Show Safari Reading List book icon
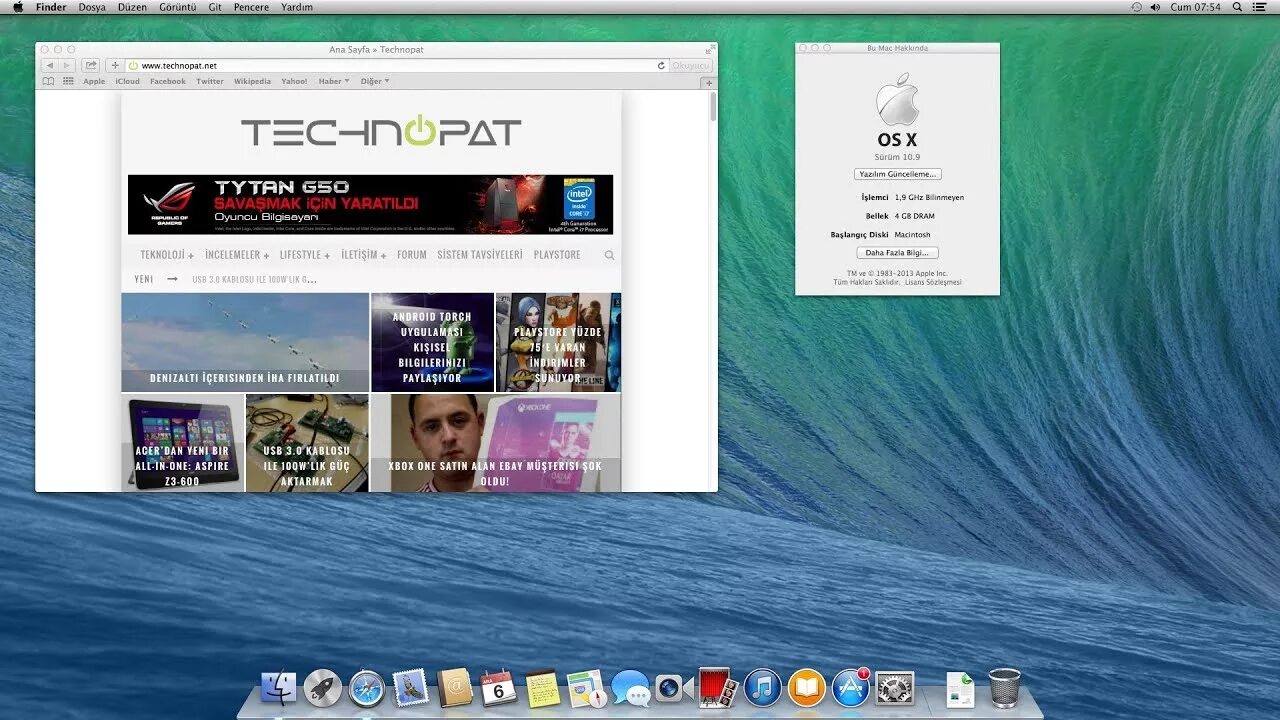Image resolution: width=1280 pixels, height=720 pixels. coord(48,81)
